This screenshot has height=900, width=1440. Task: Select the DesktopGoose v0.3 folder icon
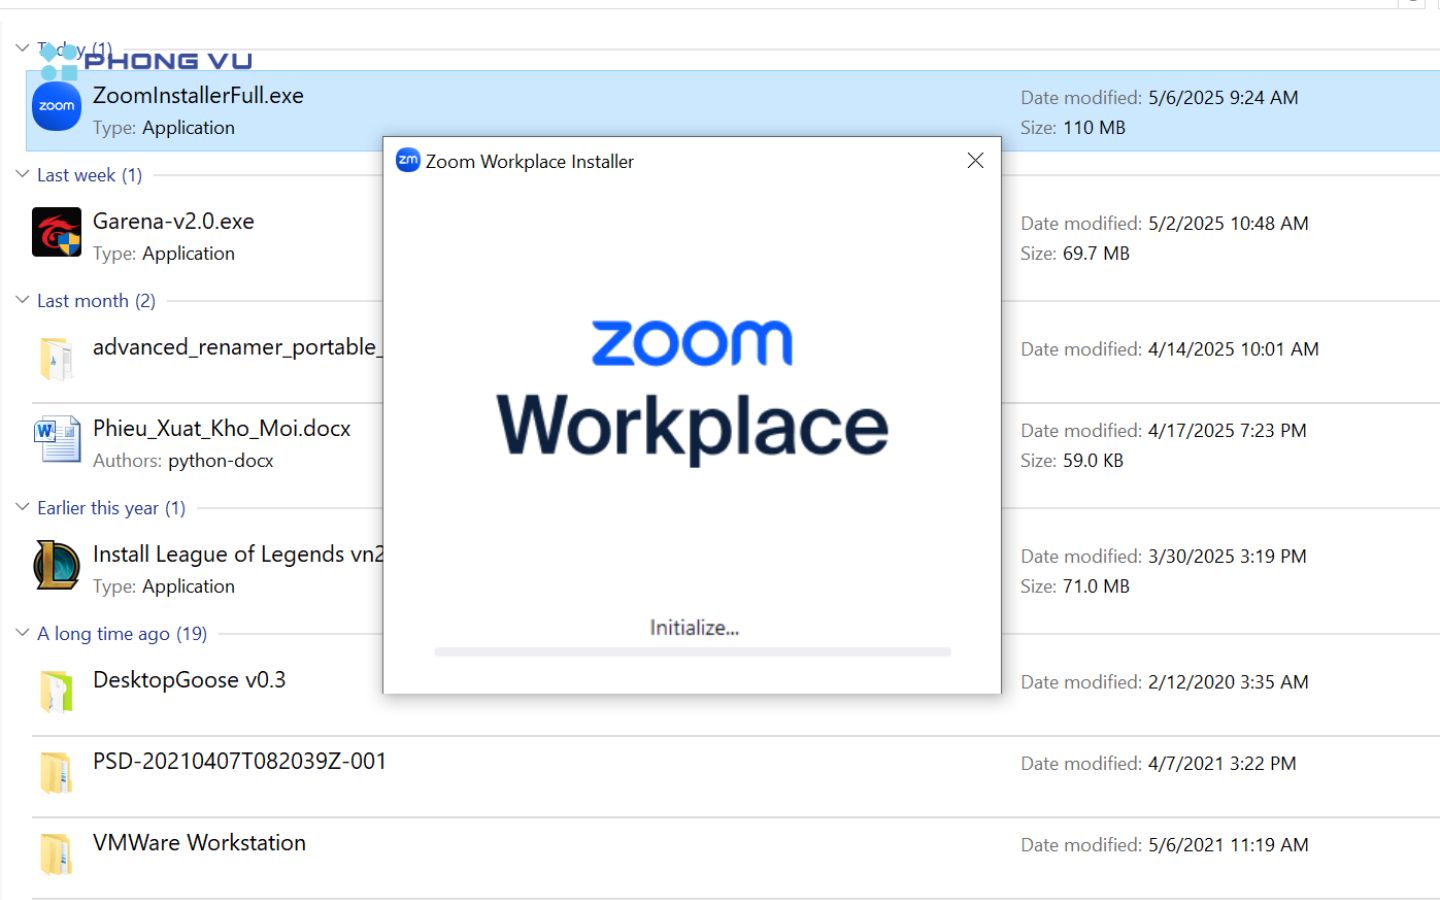coord(56,691)
